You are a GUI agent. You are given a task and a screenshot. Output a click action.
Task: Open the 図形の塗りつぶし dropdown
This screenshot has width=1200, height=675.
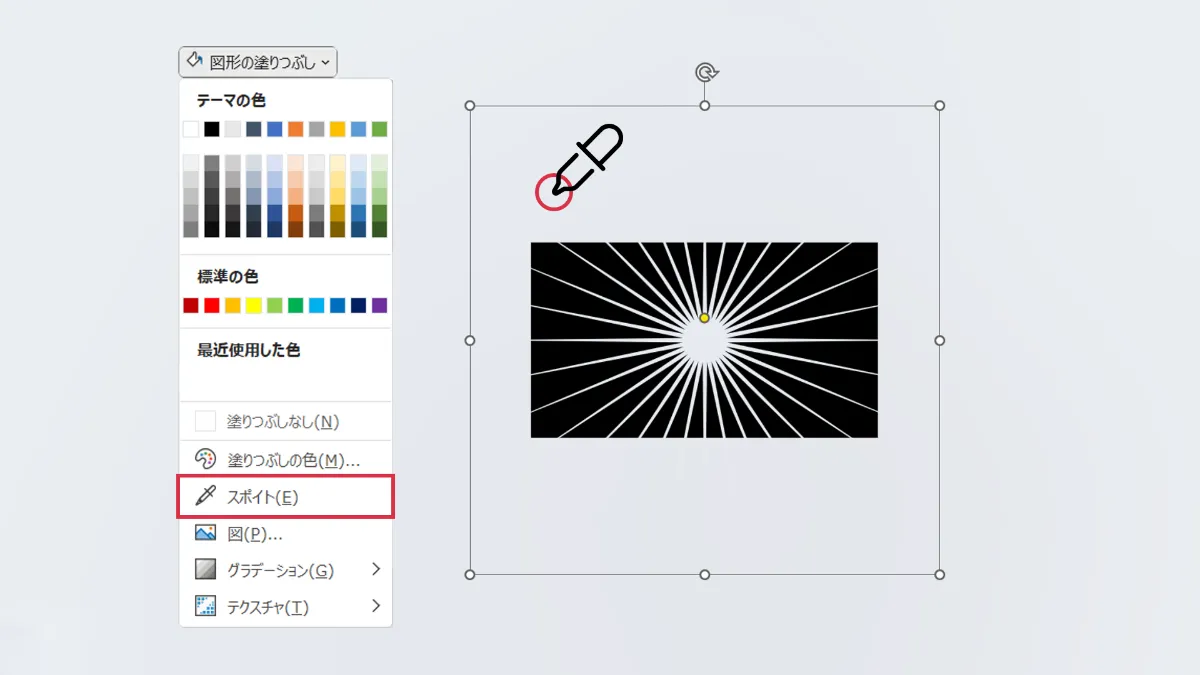pyautogui.click(x=258, y=62)
